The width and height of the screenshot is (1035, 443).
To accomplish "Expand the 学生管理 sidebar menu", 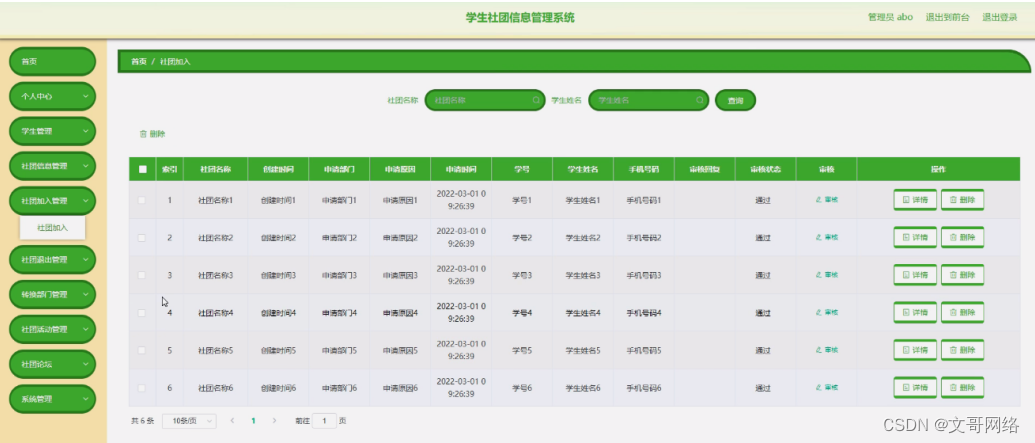I will (52, 131).
